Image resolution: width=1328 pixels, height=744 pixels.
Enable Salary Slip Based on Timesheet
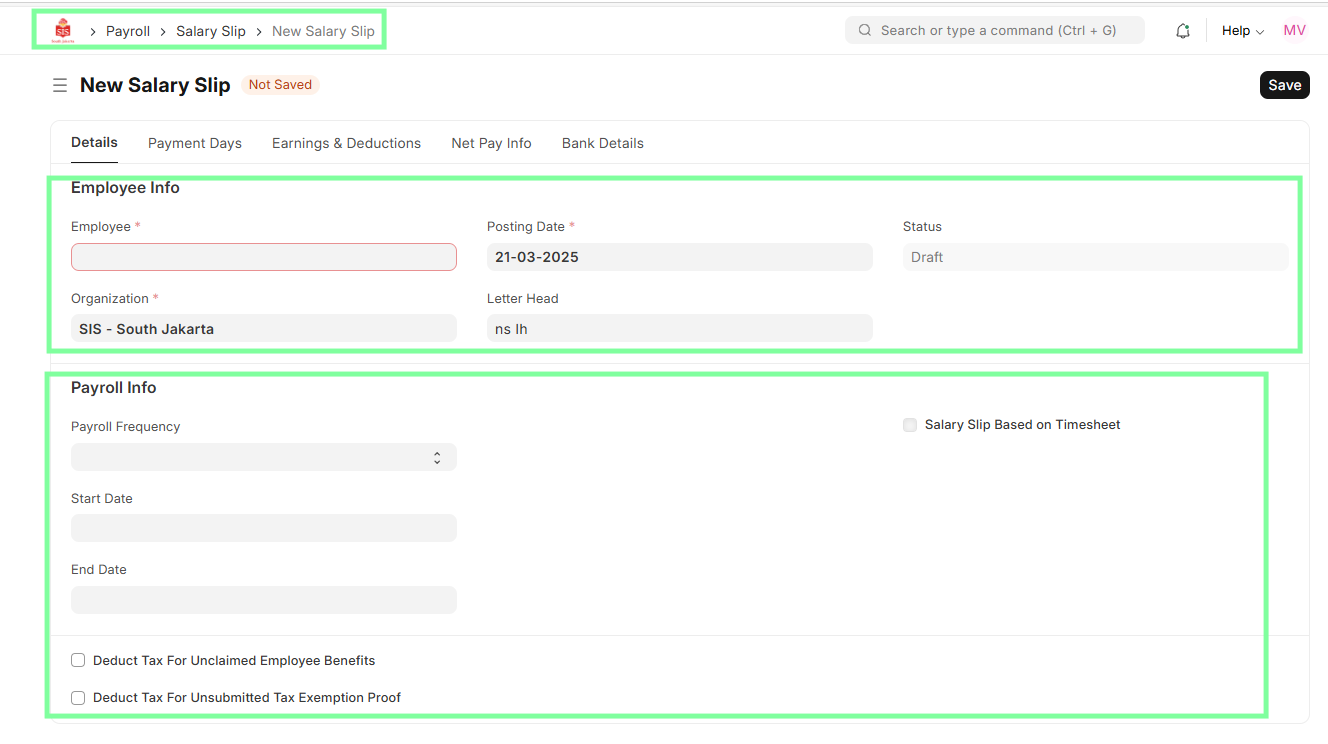pos(910,425)
